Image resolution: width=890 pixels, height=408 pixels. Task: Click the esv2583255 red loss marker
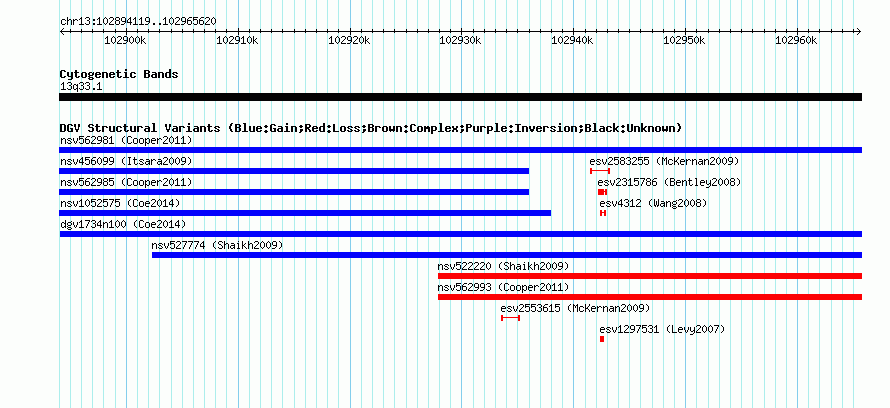point(600,171)
